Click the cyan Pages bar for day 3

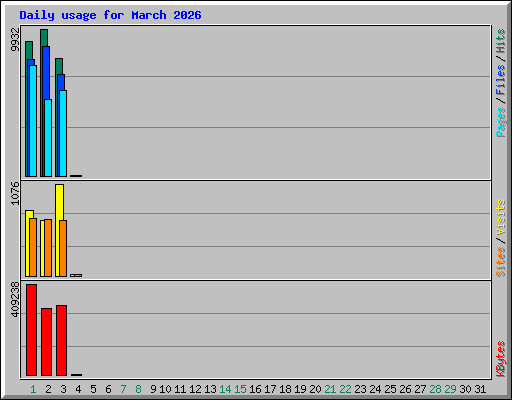63,133
